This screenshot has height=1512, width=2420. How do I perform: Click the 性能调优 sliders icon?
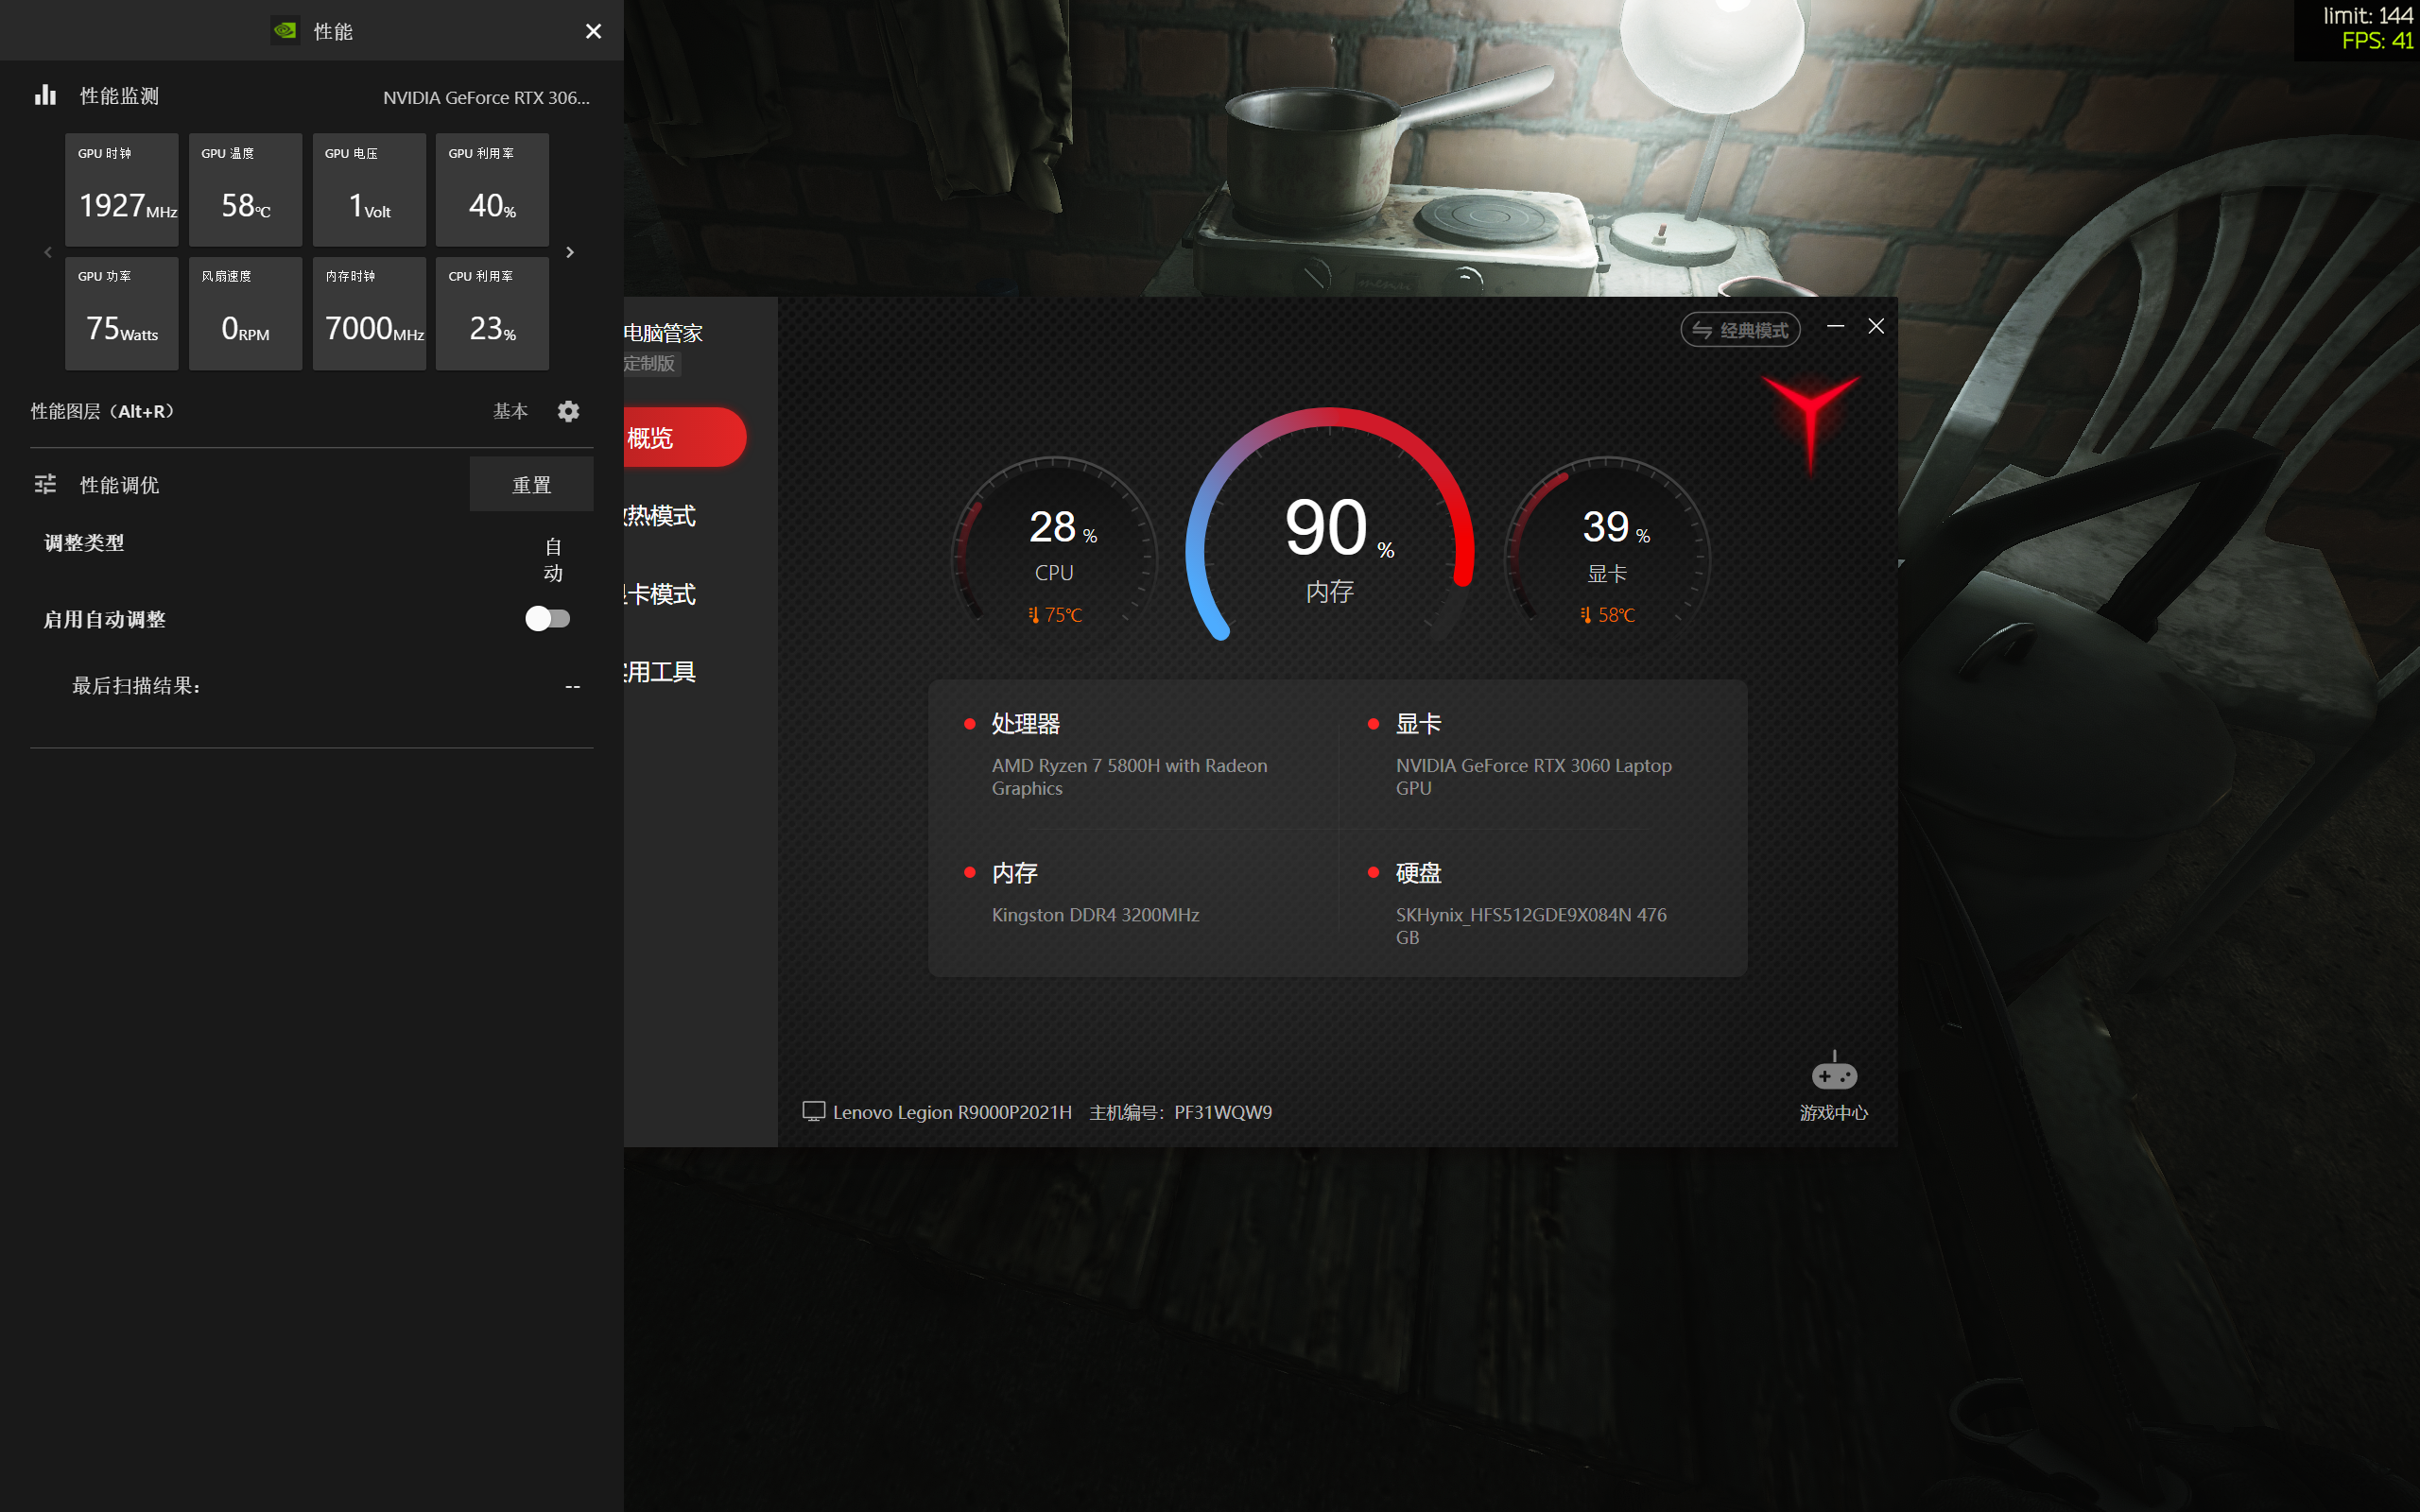[45, 485]
